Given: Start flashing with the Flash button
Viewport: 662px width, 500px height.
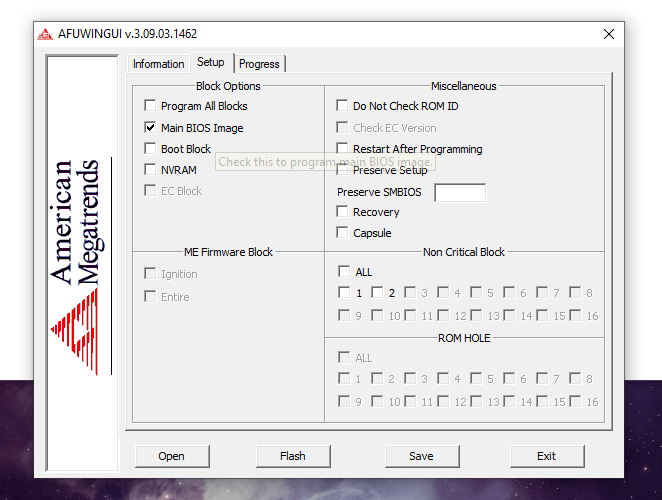Looking at the screenshot, I should pyautogui.click(x=293, y=456).
